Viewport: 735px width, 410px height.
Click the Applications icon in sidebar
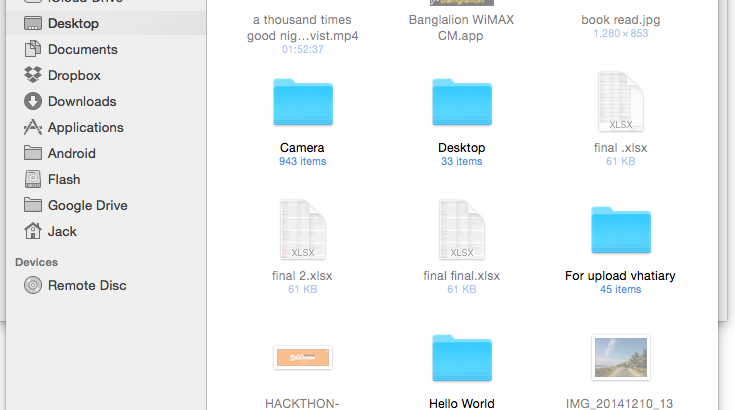pyautogui.click(x=32, y=127)
